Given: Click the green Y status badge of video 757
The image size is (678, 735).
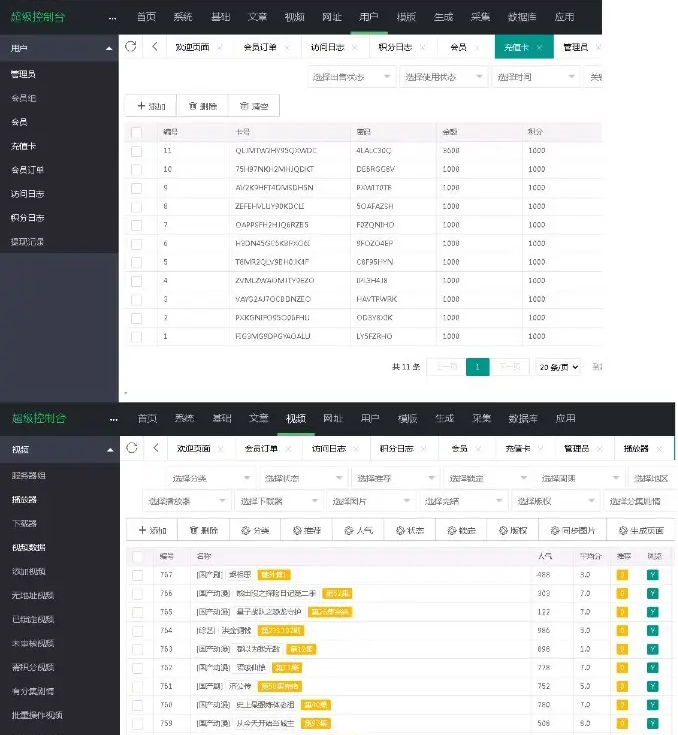Looking at the screenshot, I should point(652,575).
